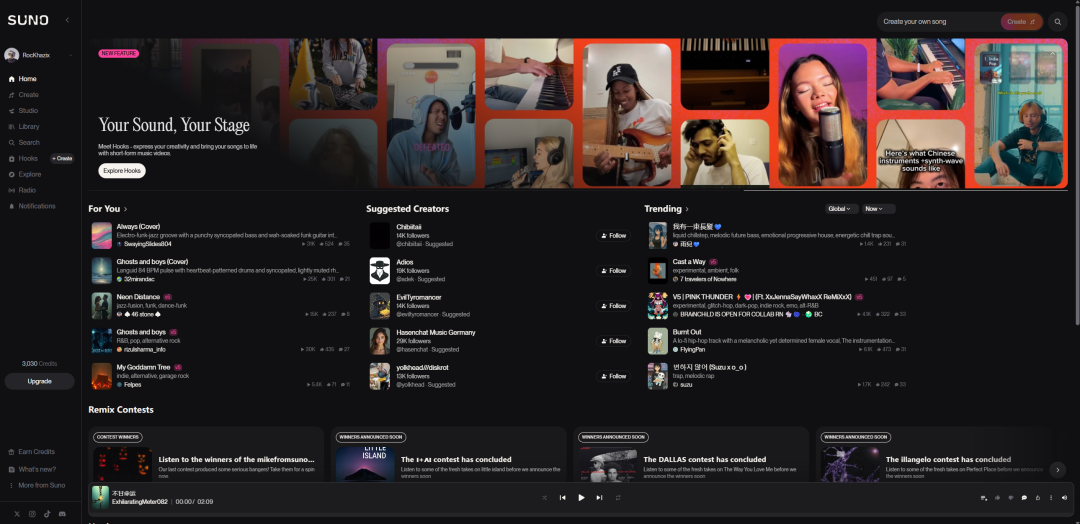Open the now-playing song cover in player

[101, 497]
